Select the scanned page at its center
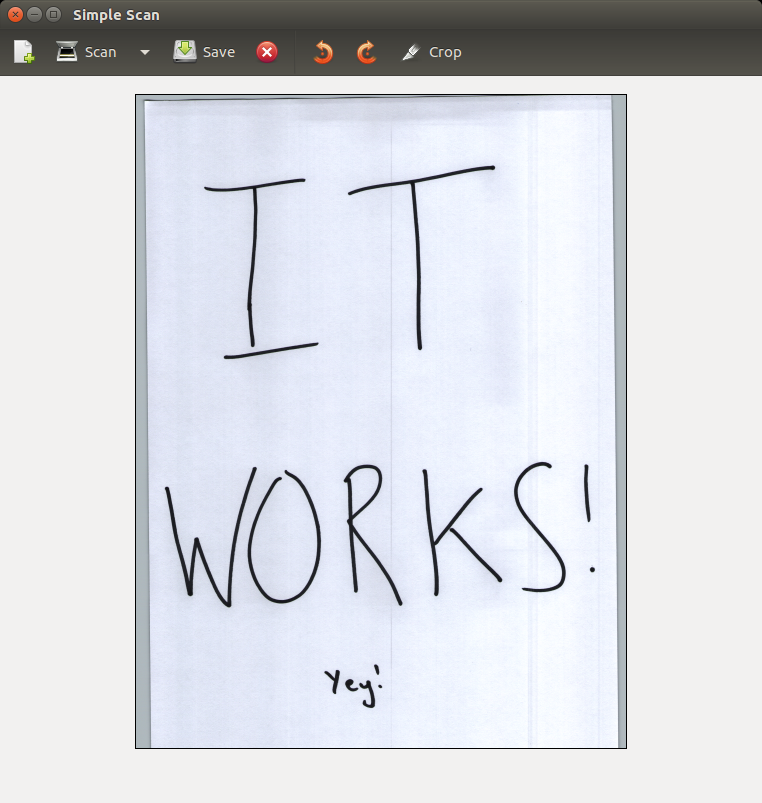The height and width of the screenshot is (803, 762). pyautogui.click(x=381, y=421)
